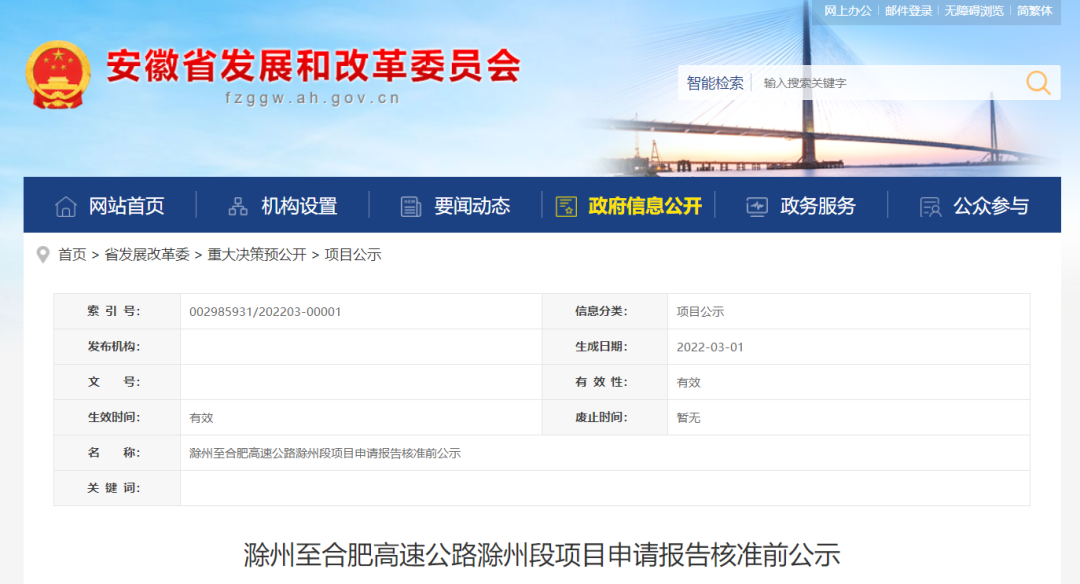Click the news page icon beside 要闻动态
Viewport: 1080px width, 584px height.
(x=411, y=207)
